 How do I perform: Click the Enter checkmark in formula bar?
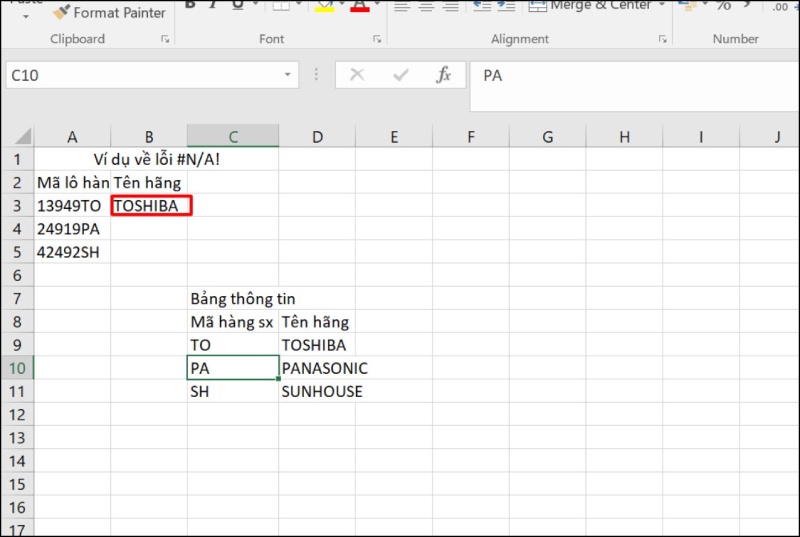click(401, 75)
